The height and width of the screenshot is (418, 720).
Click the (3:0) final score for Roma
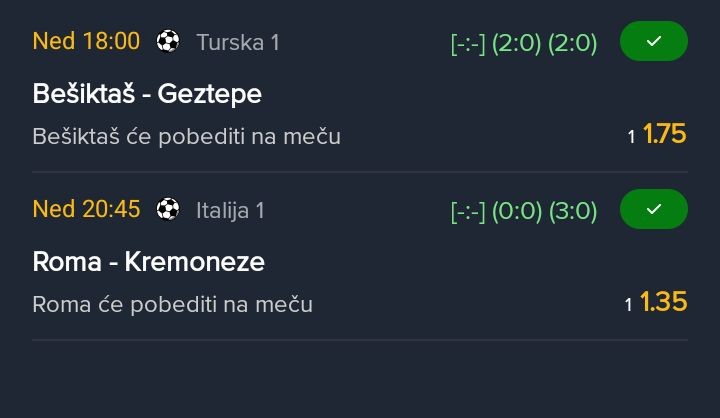(573, 211)
